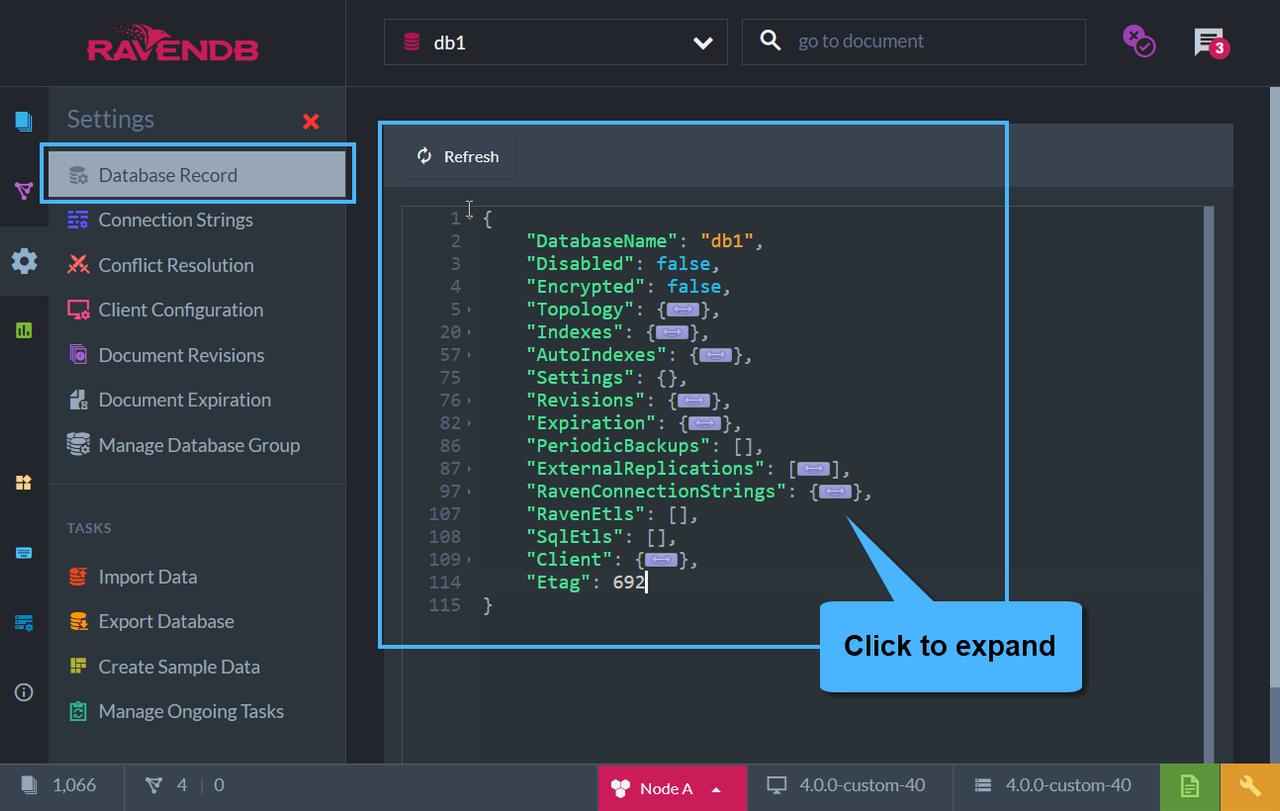Expand the folded AutoIndexes object

(714, 355)
